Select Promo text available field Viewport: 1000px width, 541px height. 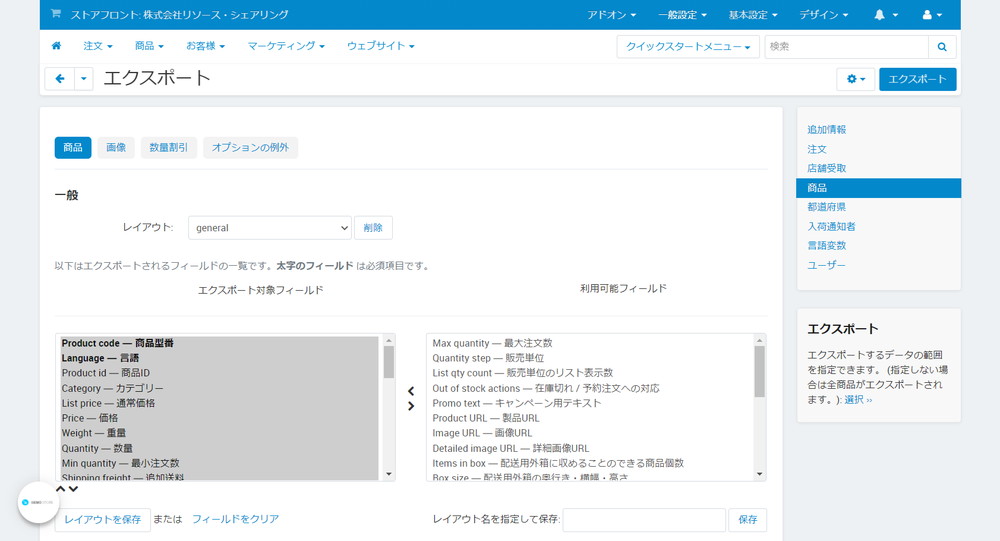590,403
